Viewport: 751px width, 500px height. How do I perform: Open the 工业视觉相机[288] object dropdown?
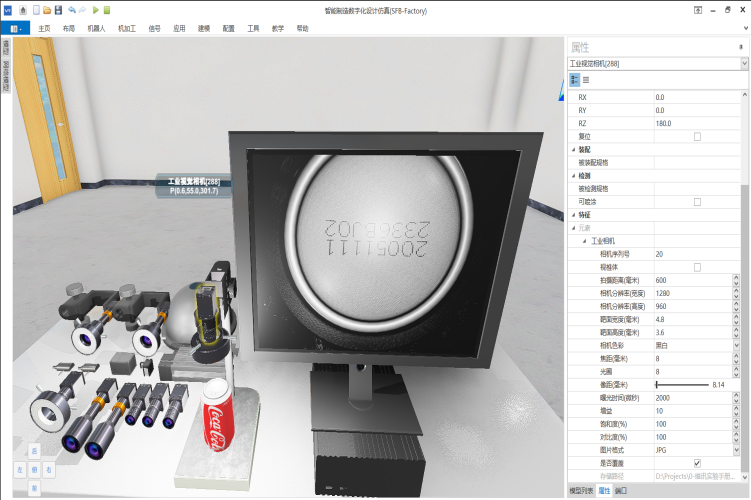point(744,63)
